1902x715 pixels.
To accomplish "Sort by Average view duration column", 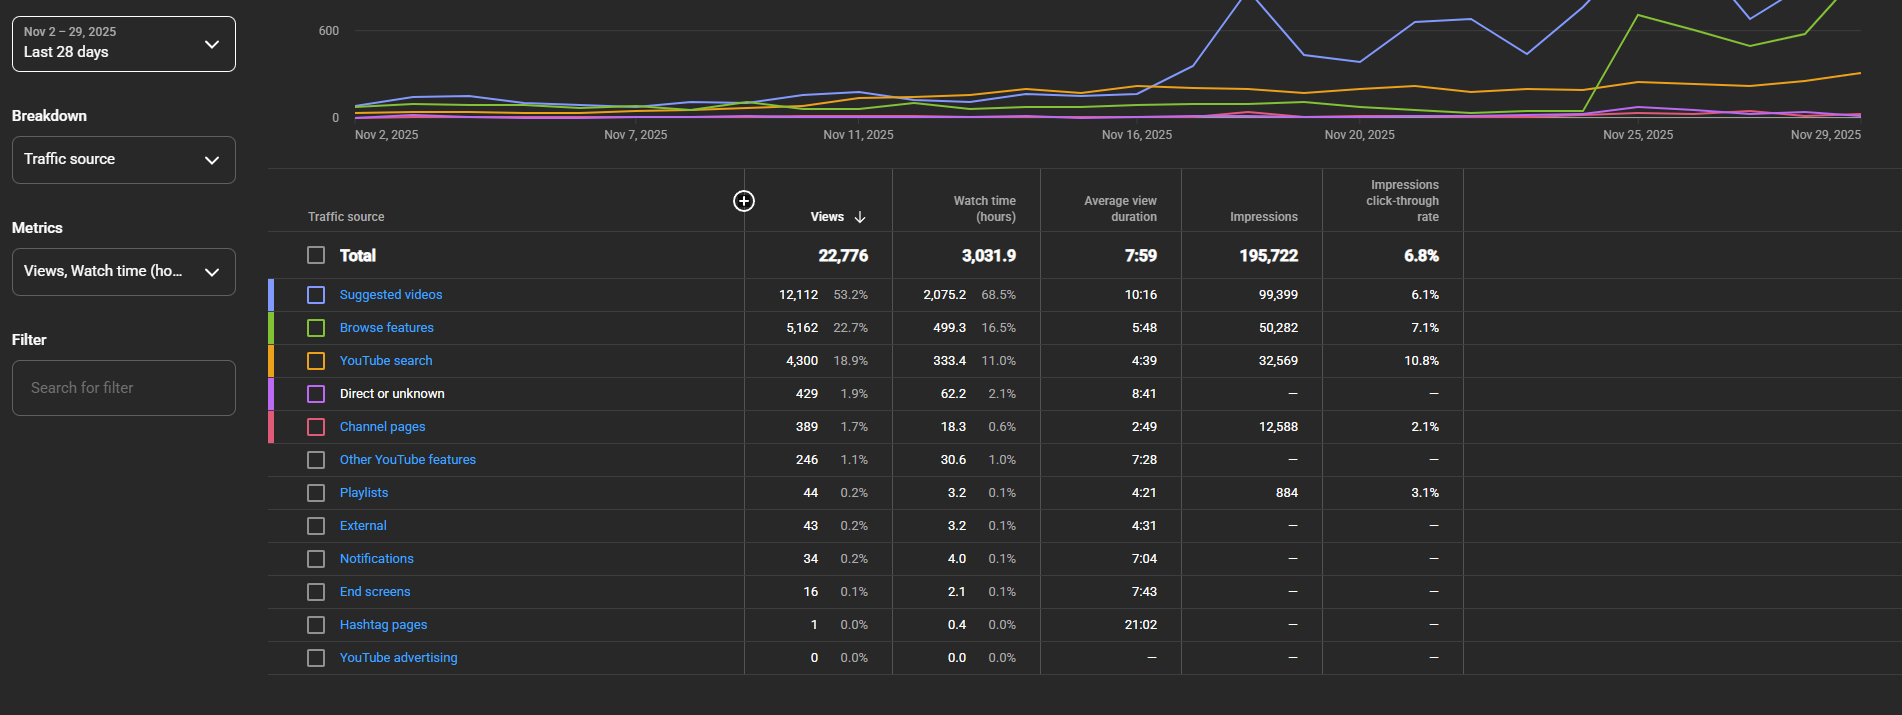I will (x=1120, y=209).
